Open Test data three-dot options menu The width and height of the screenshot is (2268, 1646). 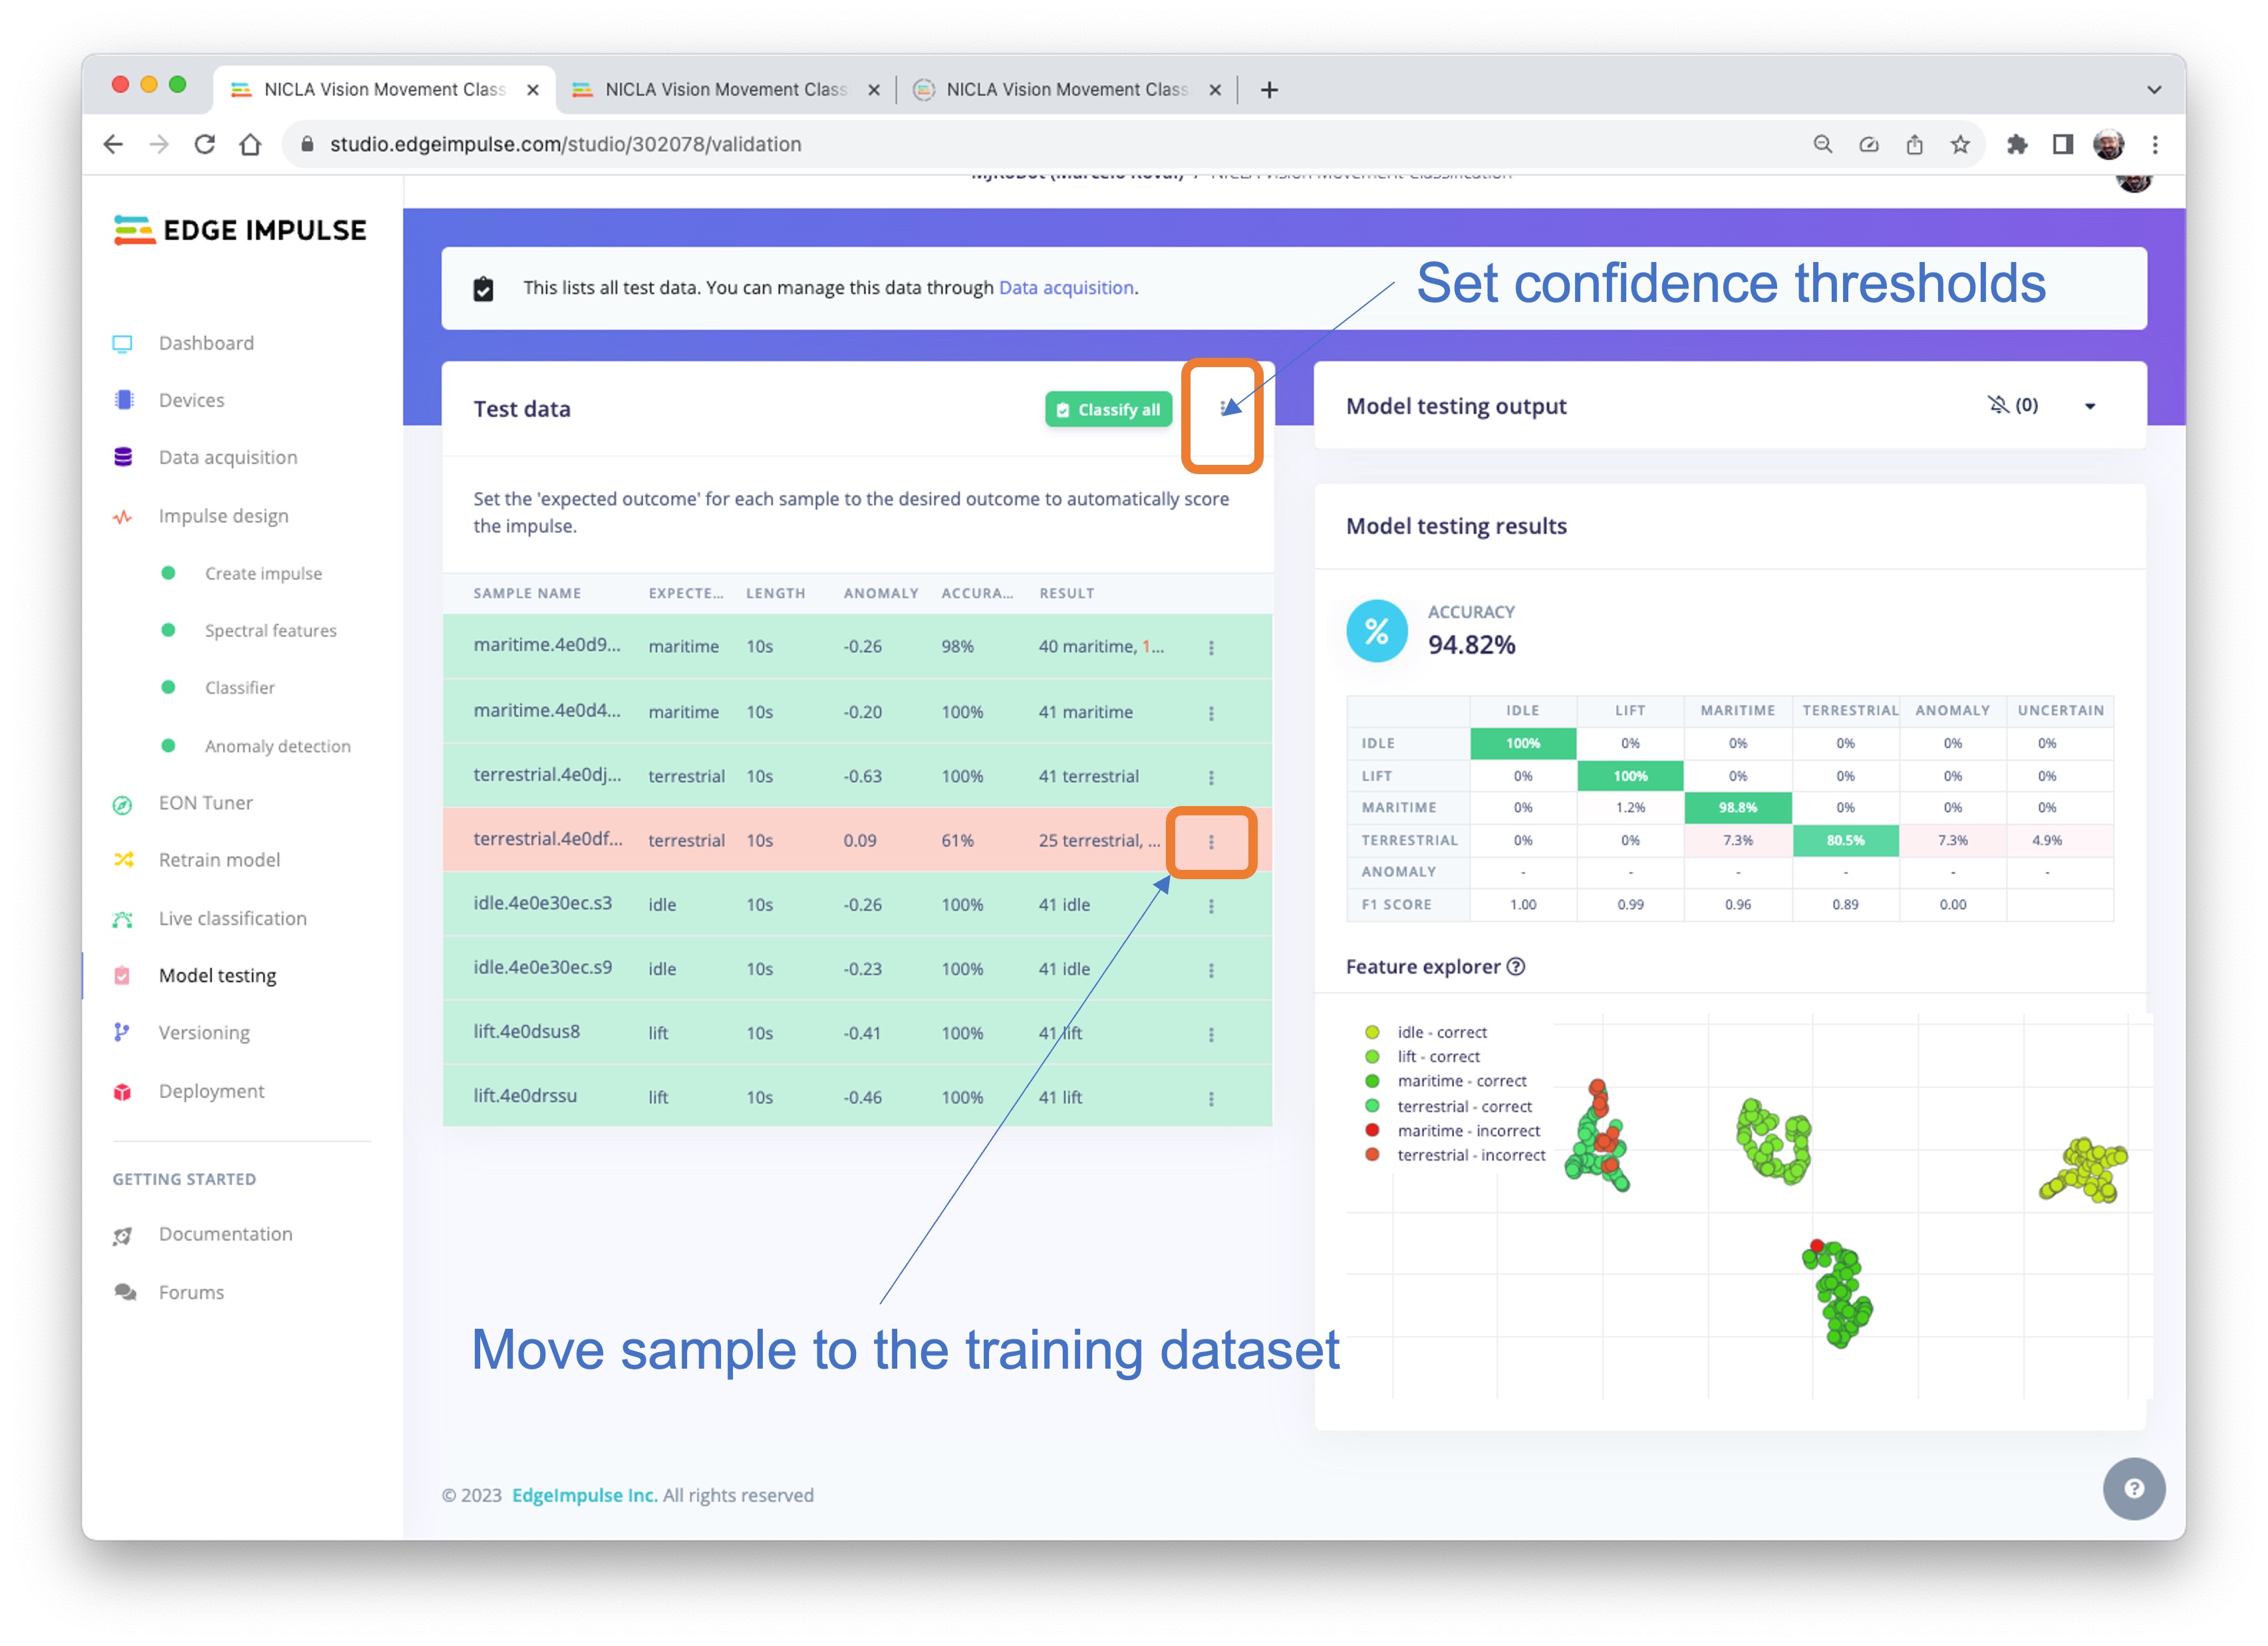(1223, 408)
